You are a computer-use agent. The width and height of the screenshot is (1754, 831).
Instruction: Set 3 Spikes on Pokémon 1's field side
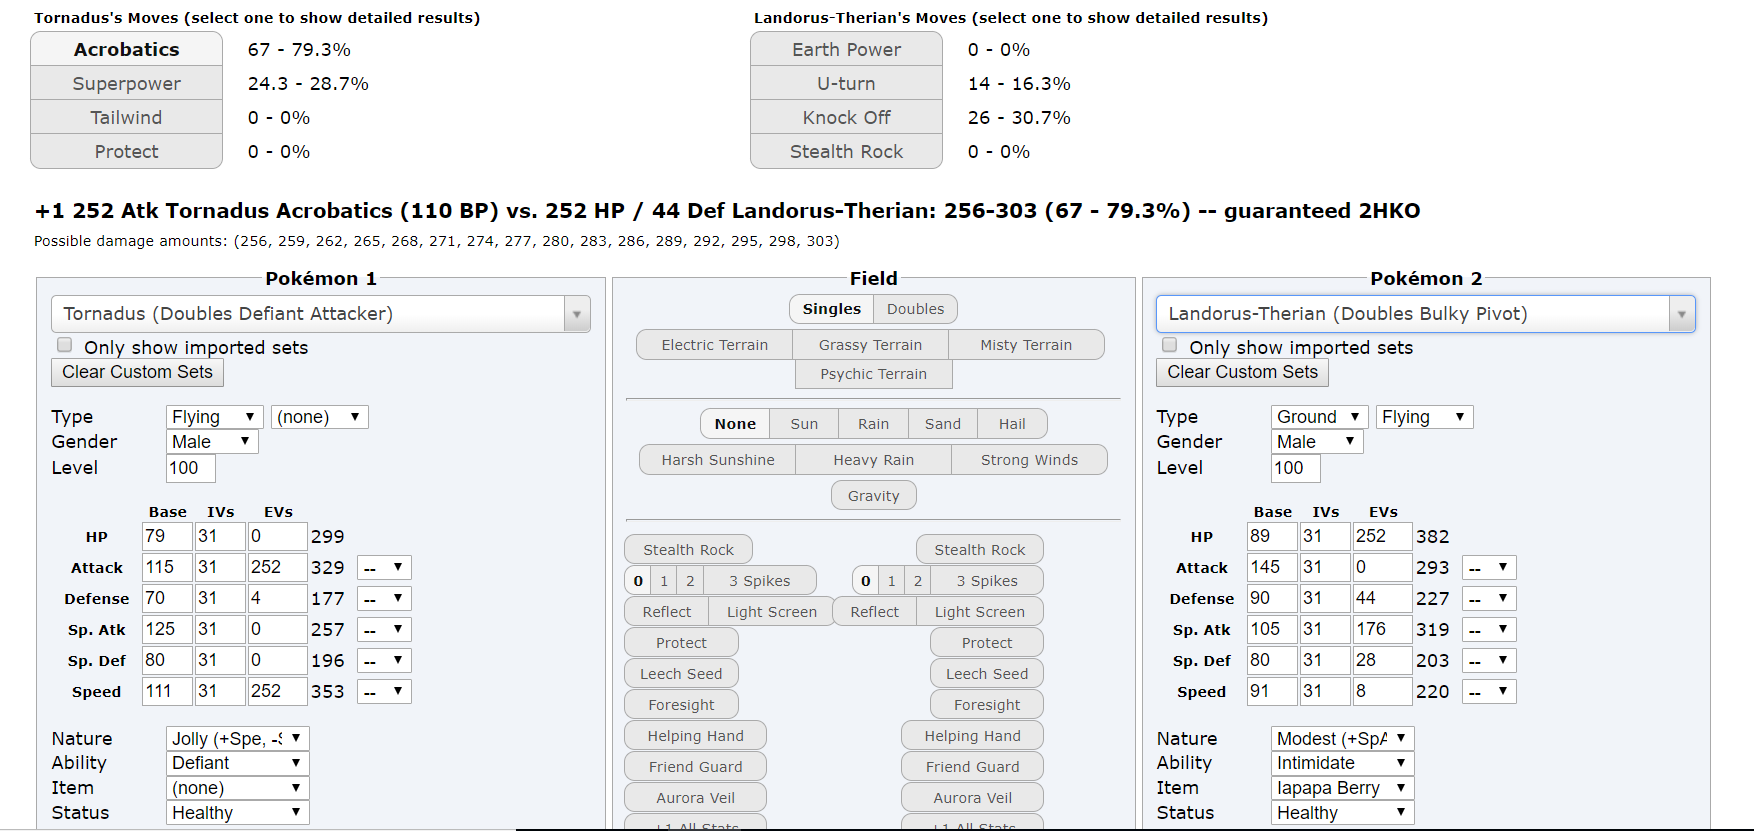click(760, 581)
